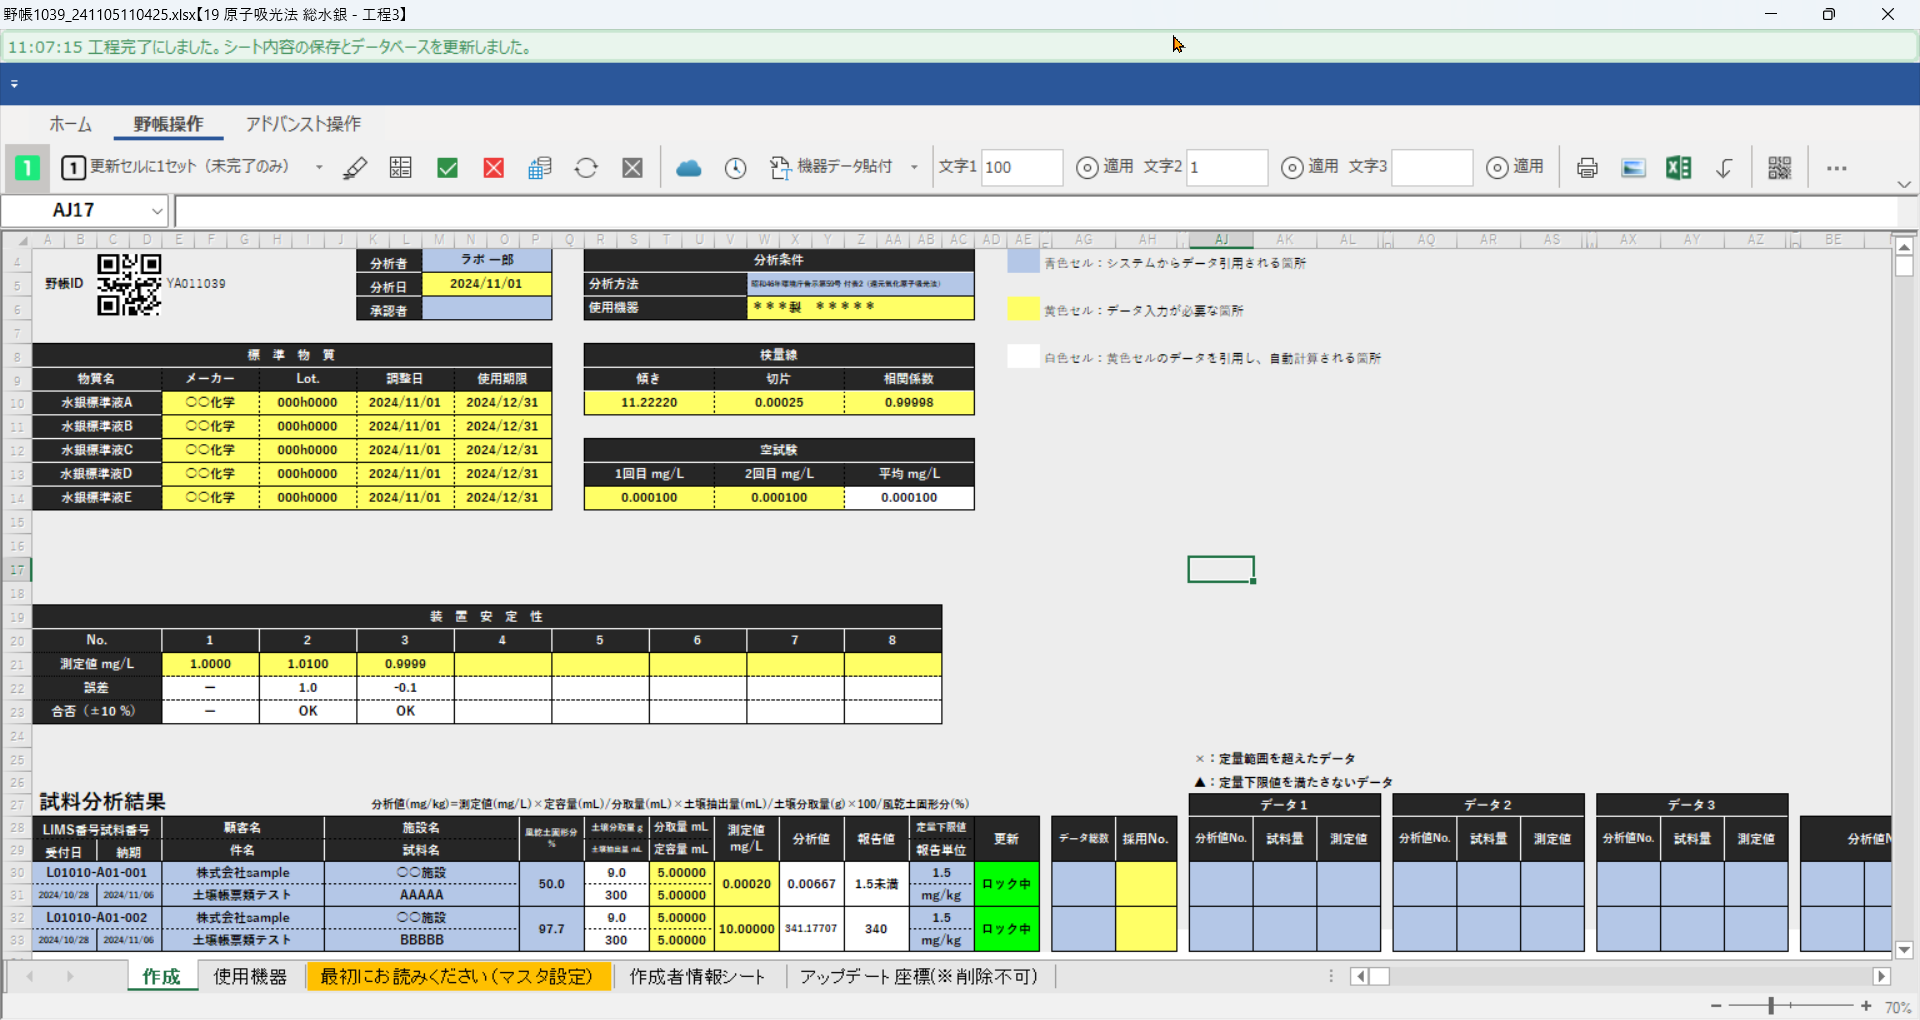The width and height of the screenshot is (1920, 1020).
Task: Click the 機器データ貼付 button
Action: click(x=831, y=167)
